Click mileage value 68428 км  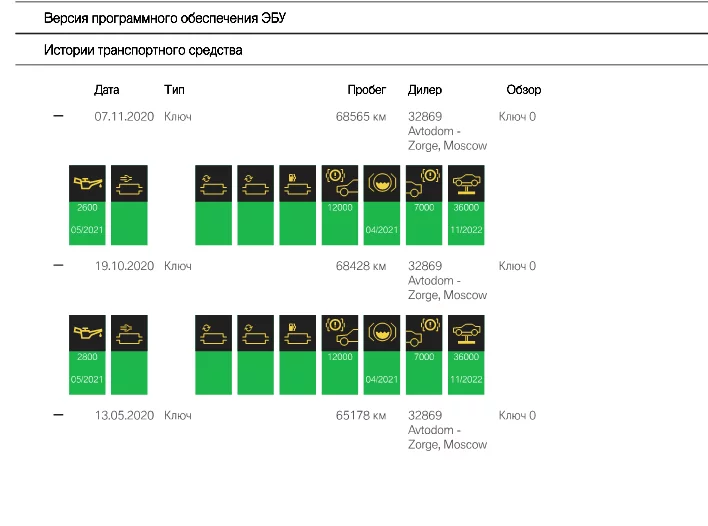361,266
